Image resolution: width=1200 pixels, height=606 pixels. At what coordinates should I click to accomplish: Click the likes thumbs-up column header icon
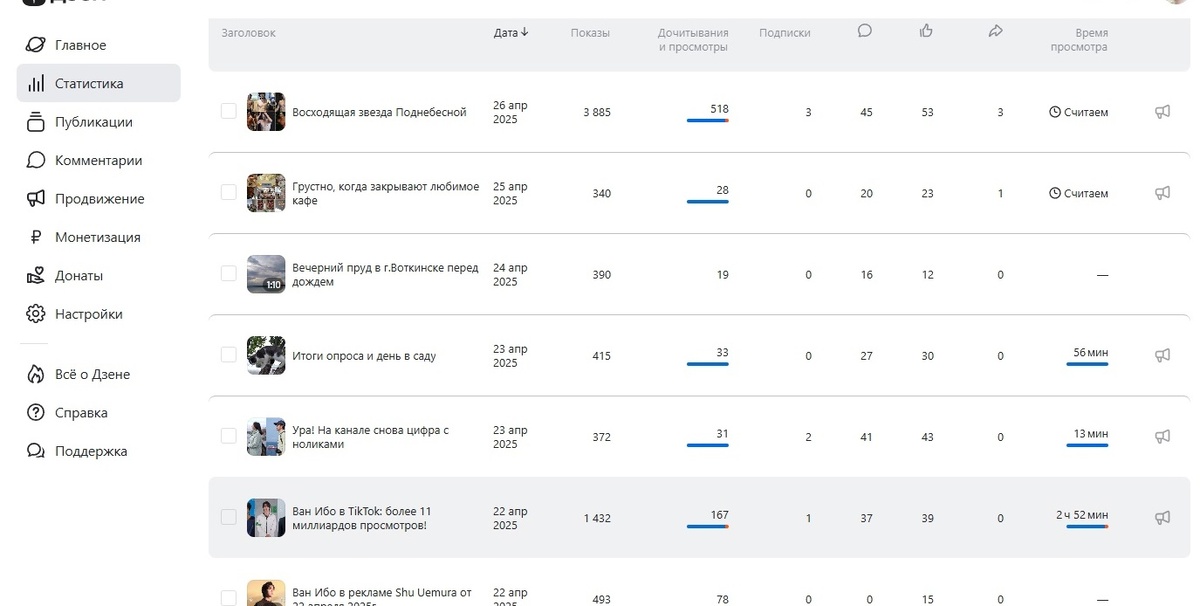[x=927, y=32]
